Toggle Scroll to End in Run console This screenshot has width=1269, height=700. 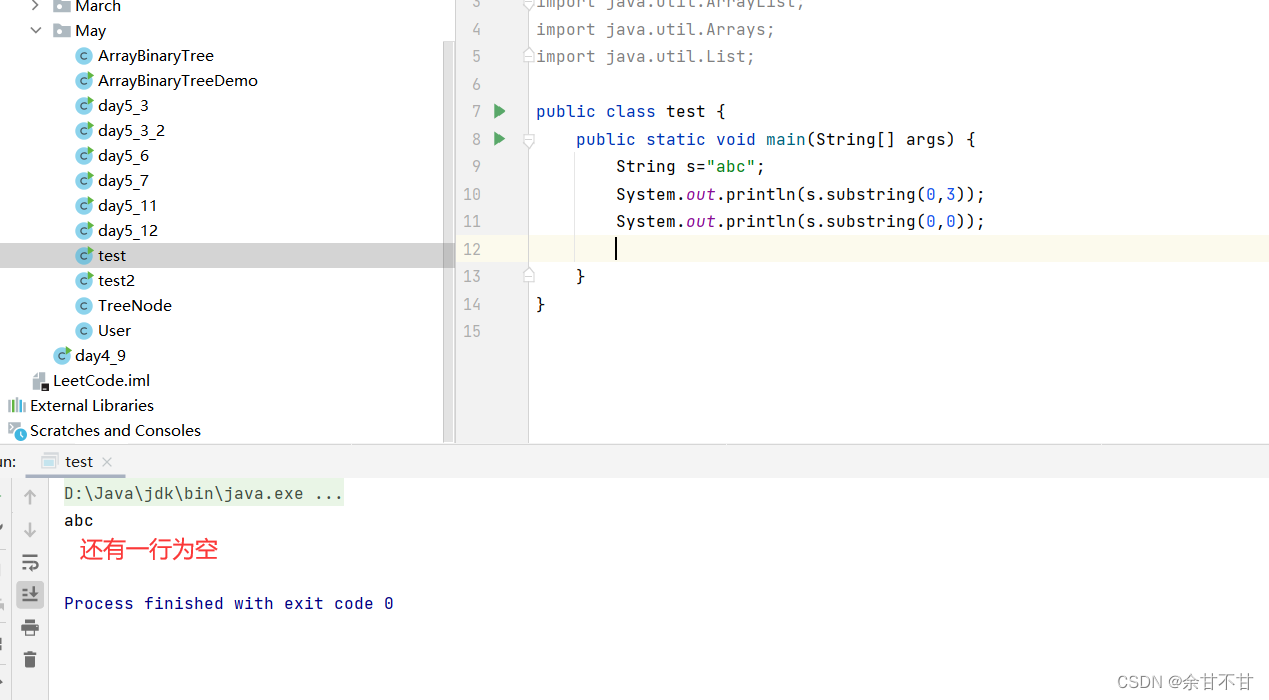click(30, 594)
